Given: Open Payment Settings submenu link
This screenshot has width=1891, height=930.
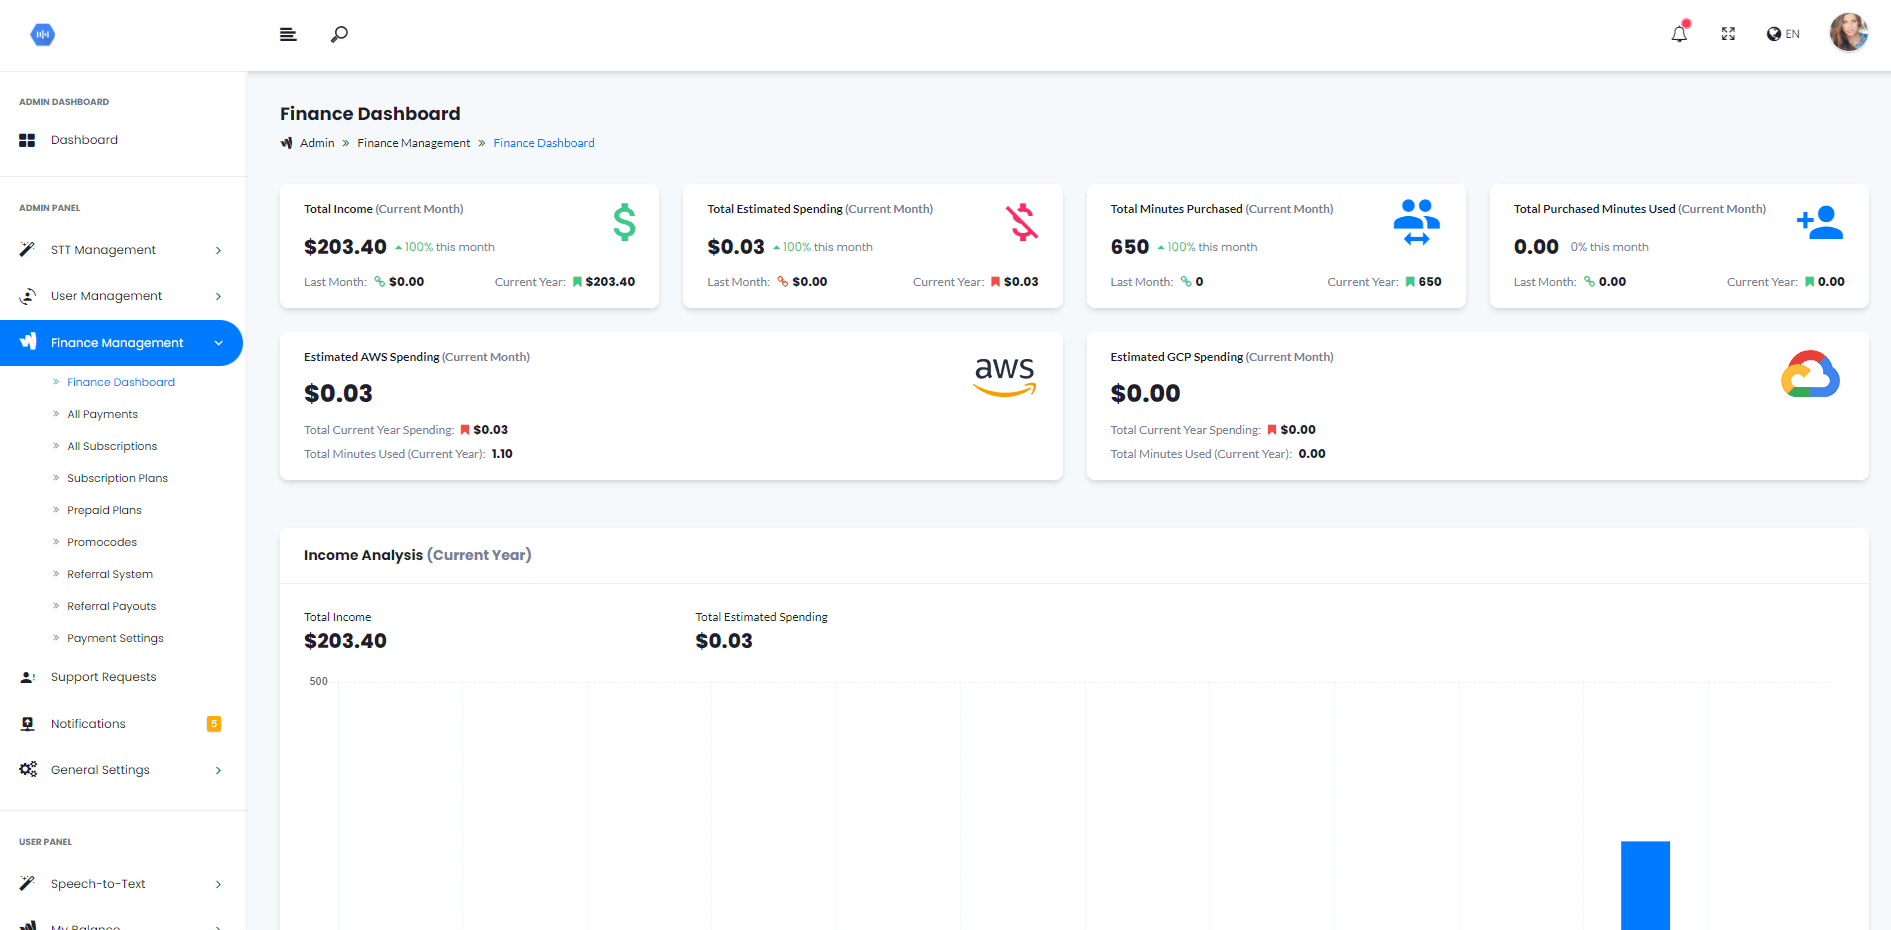Looking at the screenshot, I should click(115, 638).
